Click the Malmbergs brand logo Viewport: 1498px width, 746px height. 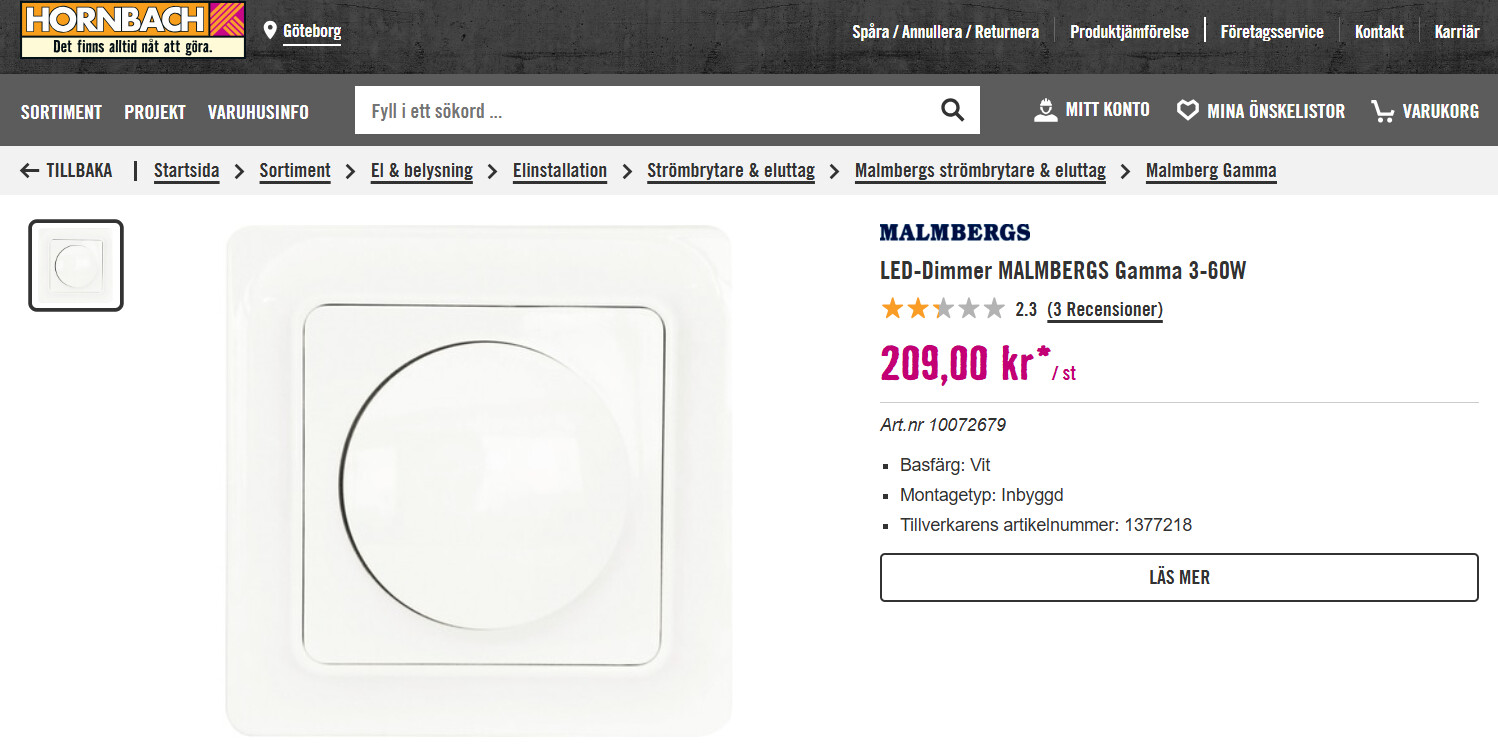pyautogui.click(x=955, y=232)
